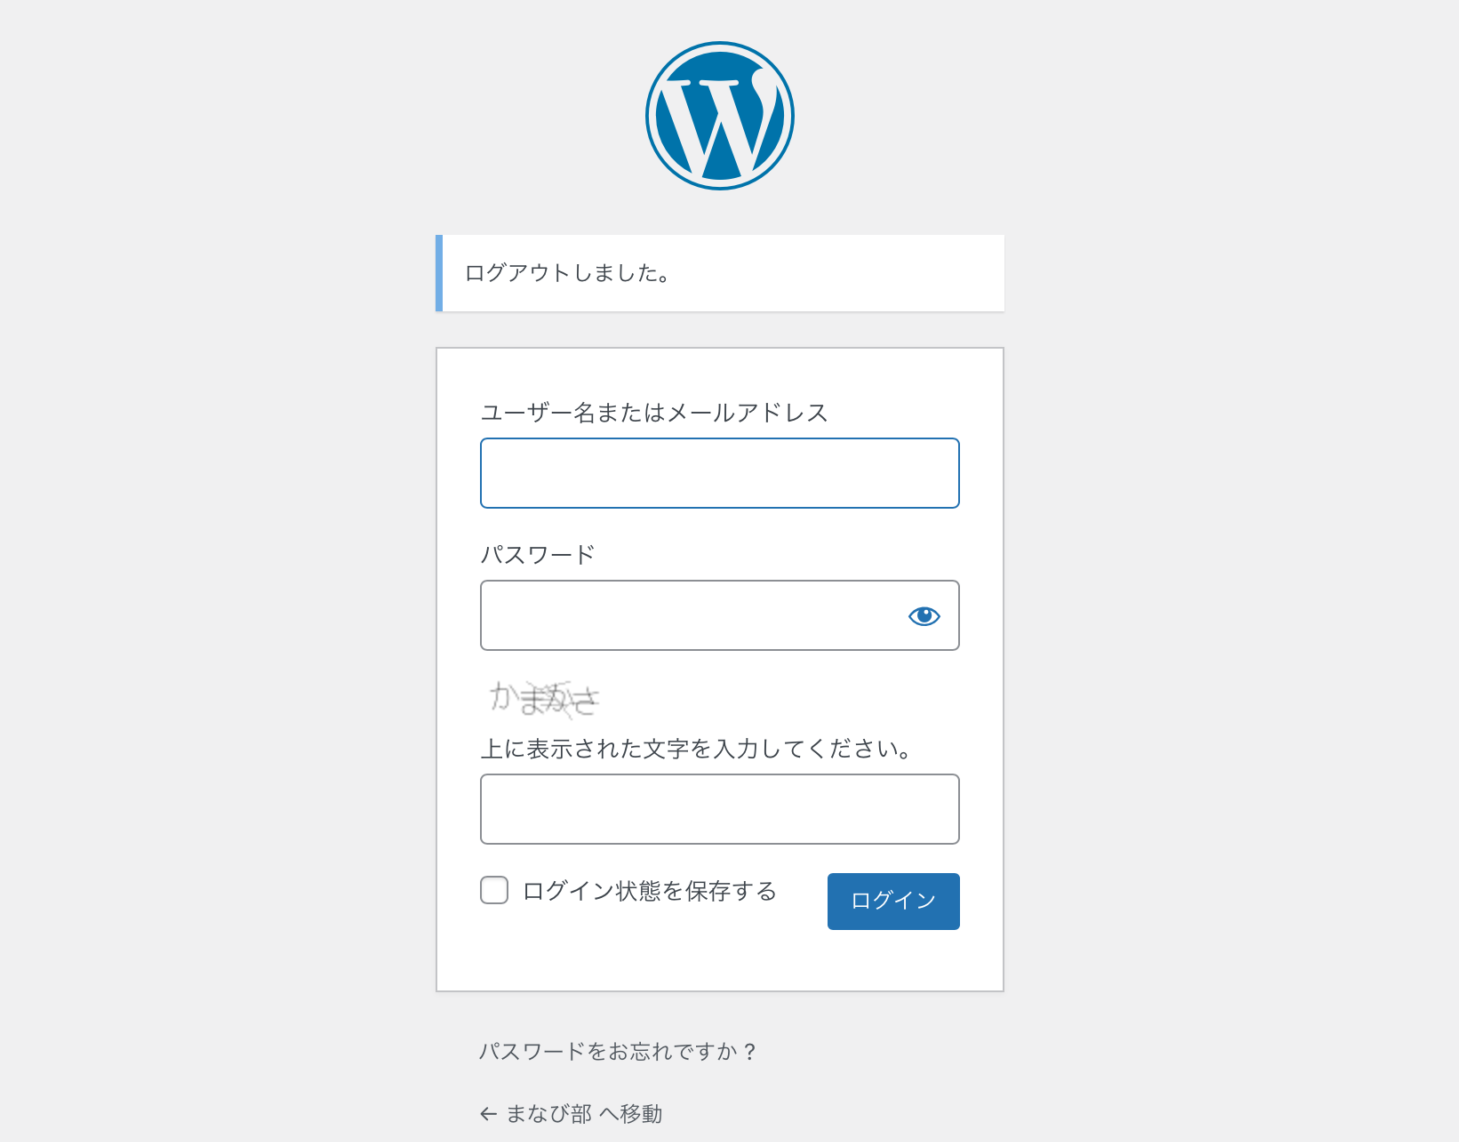Click the ユーザー名またはメールアドレス label
The width and height of the screenshot is (1459, 1142).
coord(654,413)
